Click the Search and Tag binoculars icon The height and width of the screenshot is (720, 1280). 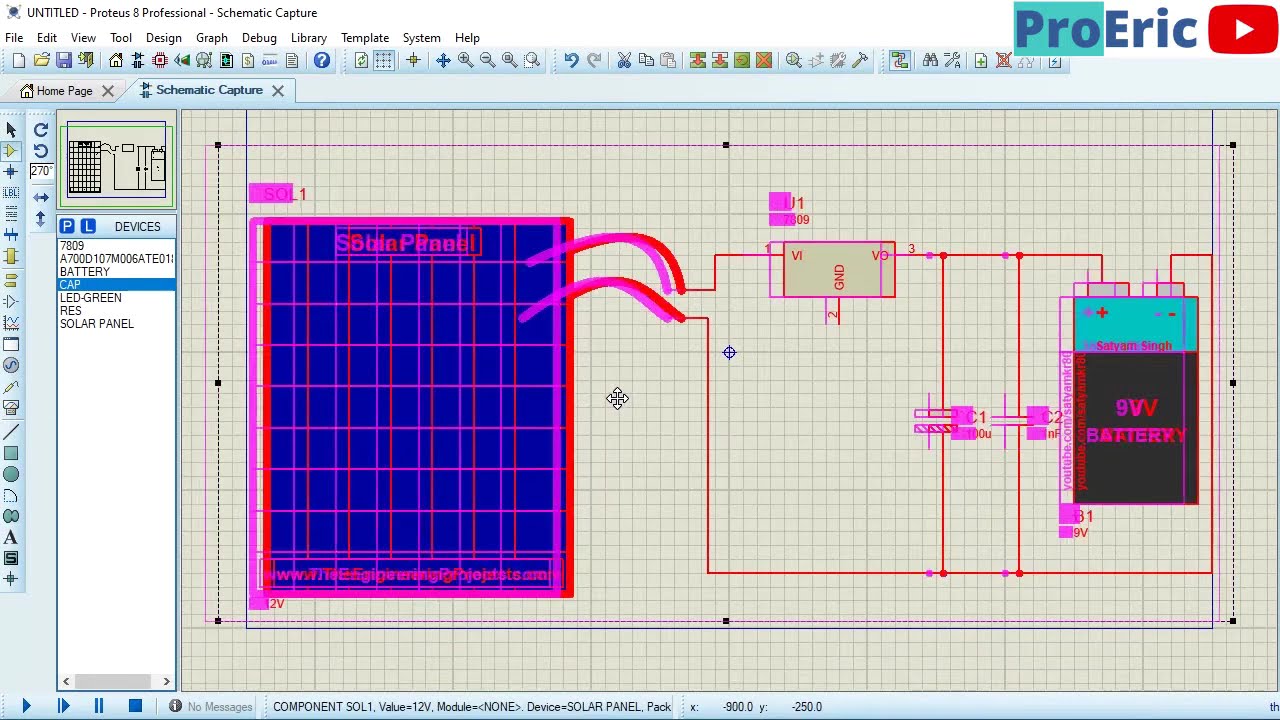(x=930, y=61)
